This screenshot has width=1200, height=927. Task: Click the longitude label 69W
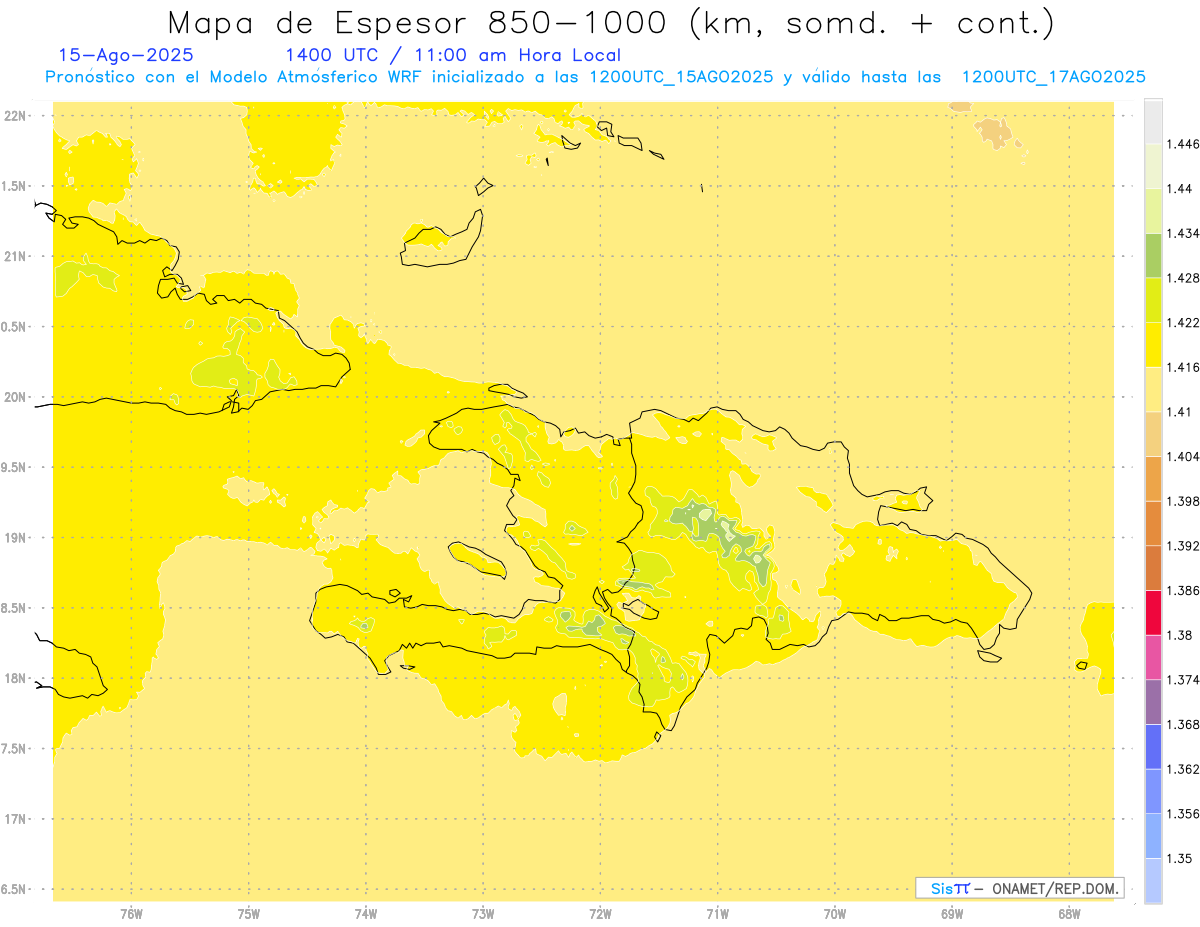[x=952, y=913]
